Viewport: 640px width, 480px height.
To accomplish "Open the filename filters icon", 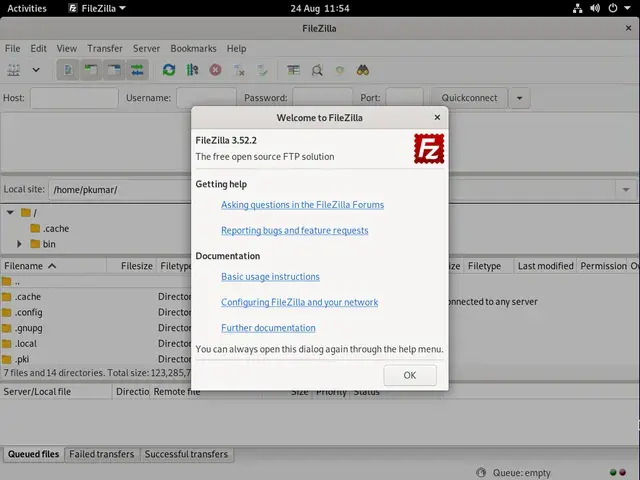I will point(293,70).
